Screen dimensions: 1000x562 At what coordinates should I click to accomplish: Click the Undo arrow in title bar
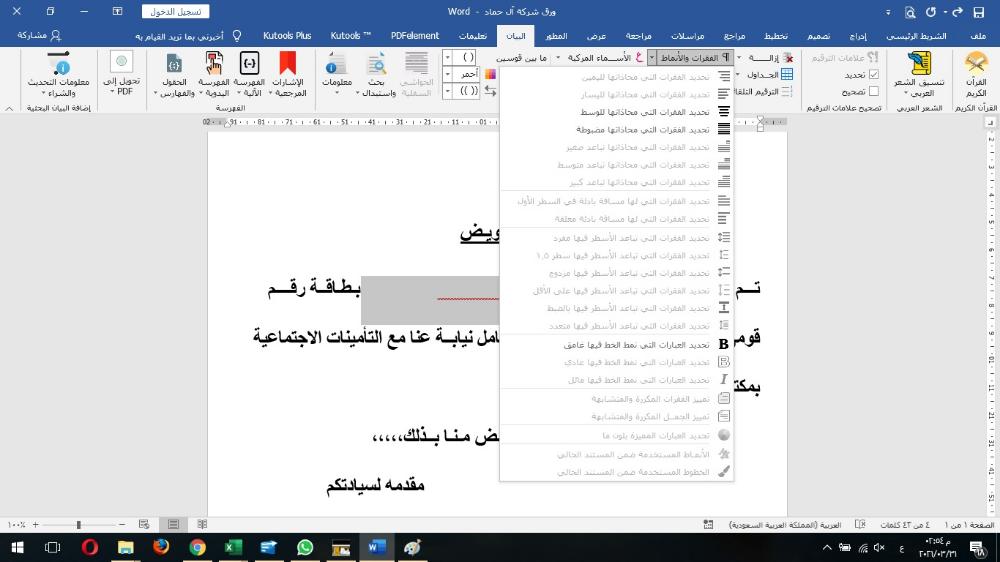coord(957,11)
